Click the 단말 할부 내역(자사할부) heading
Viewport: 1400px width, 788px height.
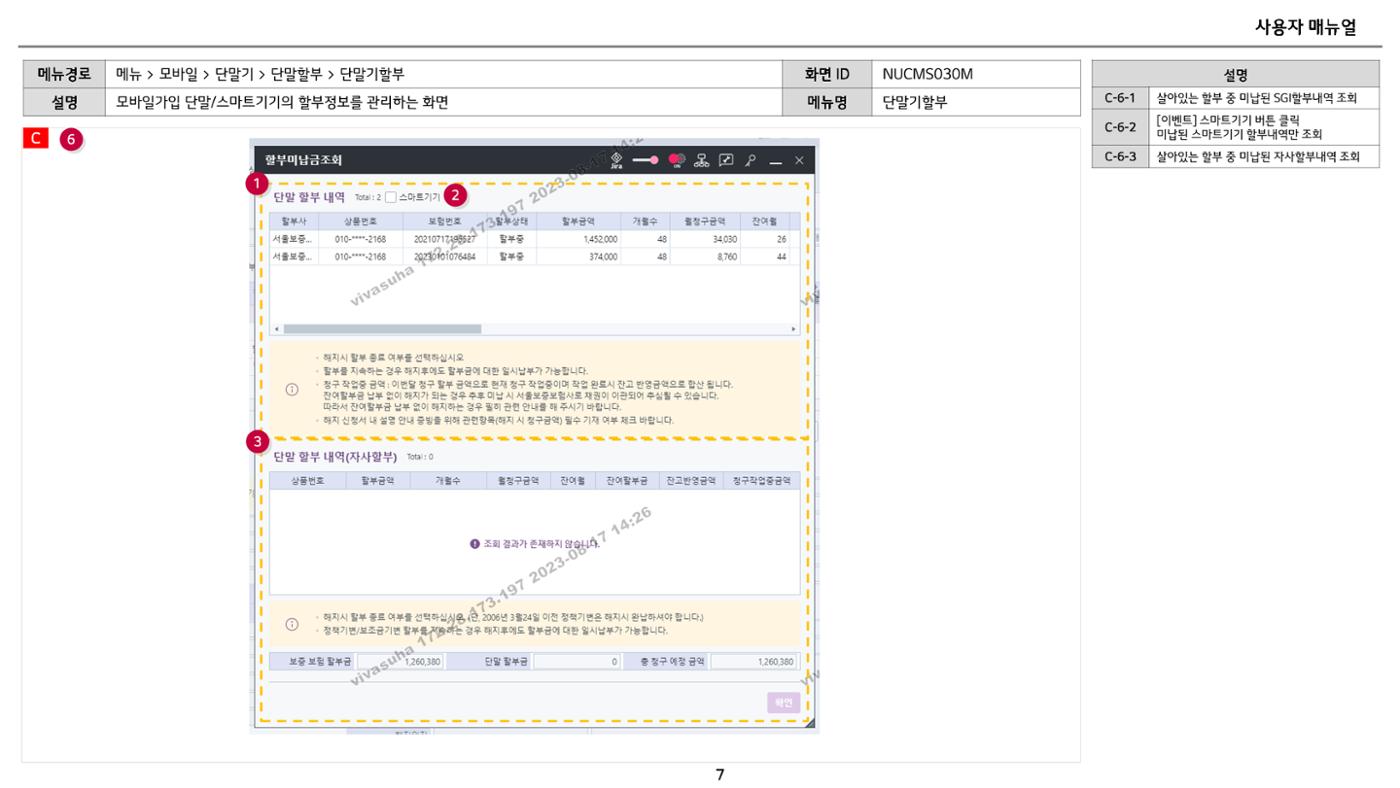tap(335, 457)
